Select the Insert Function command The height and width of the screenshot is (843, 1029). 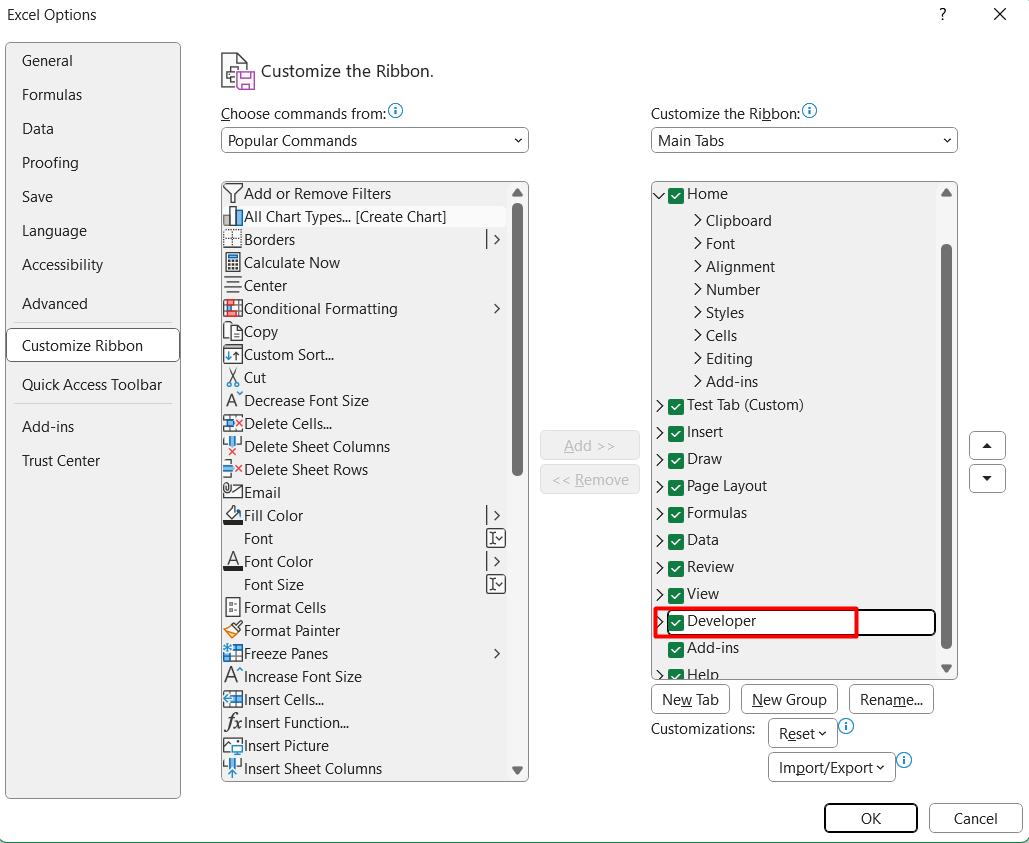pyautogui.click(x=292, y=722)
